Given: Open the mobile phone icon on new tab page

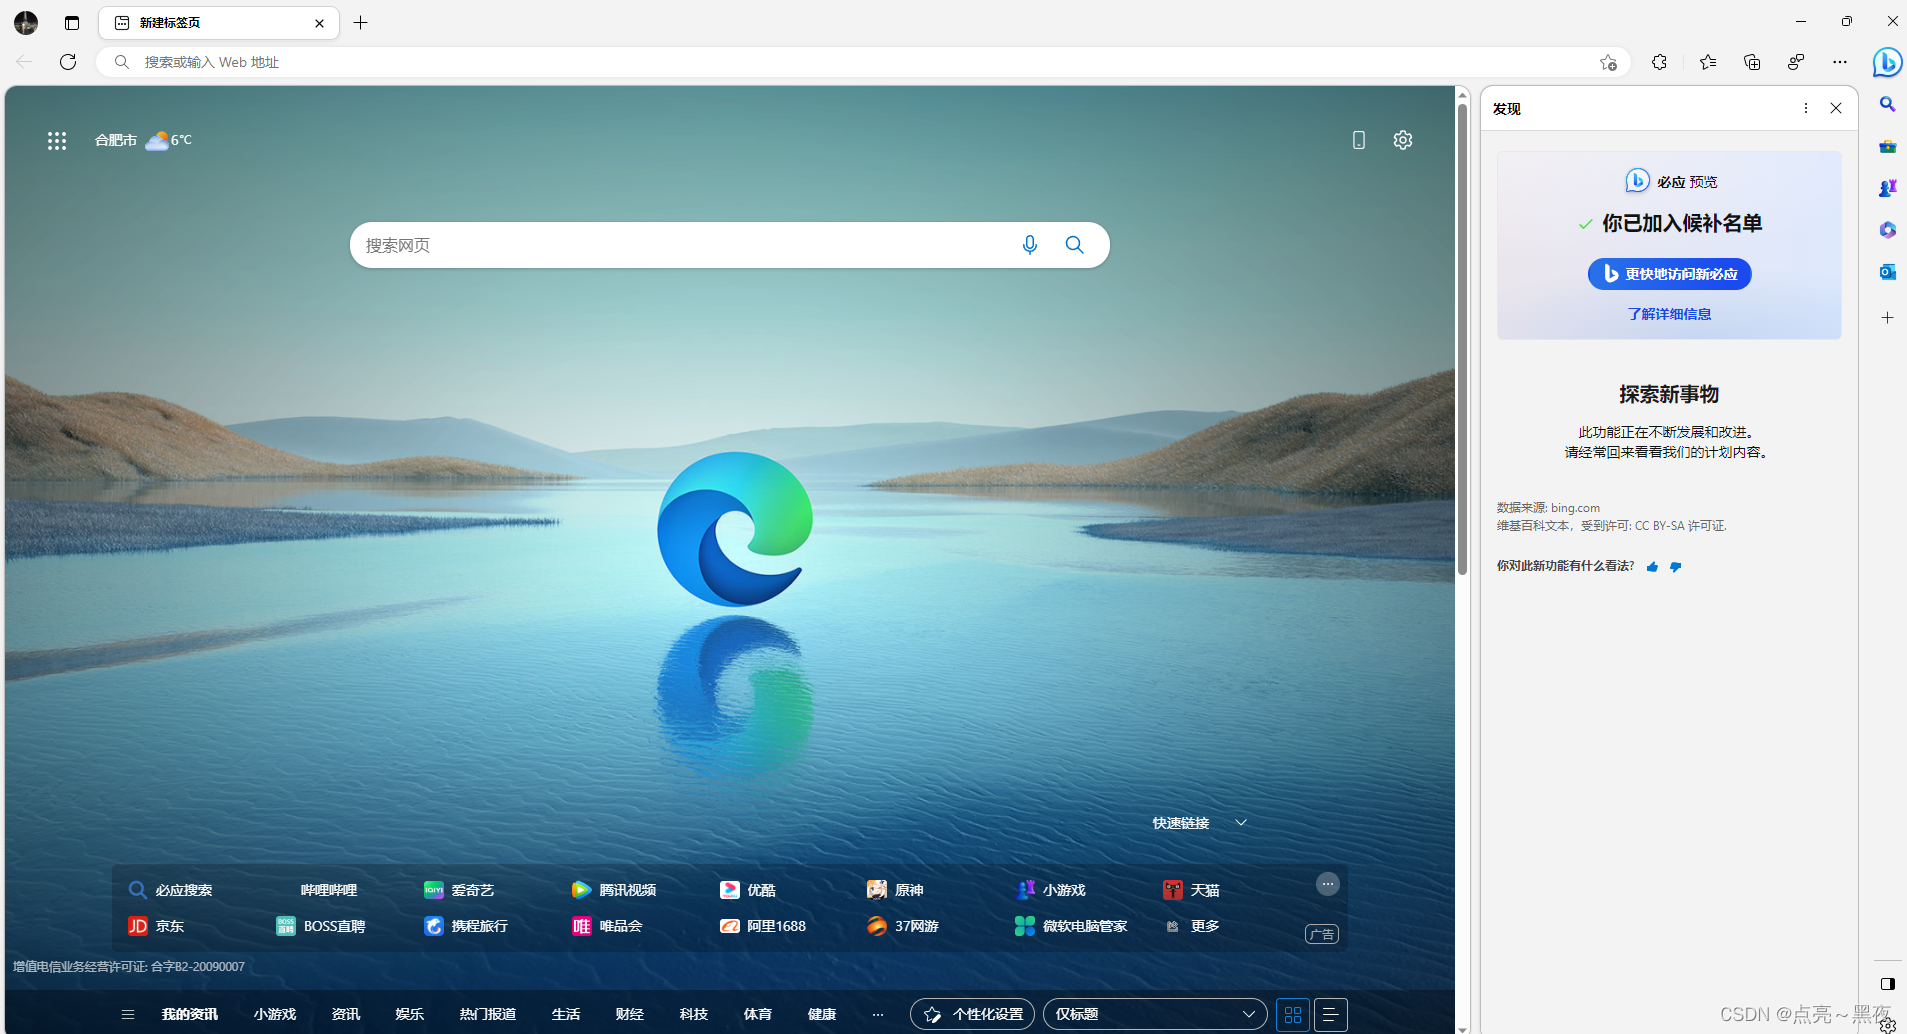Looking at the screenshot, I should (x=1358, y=140).
